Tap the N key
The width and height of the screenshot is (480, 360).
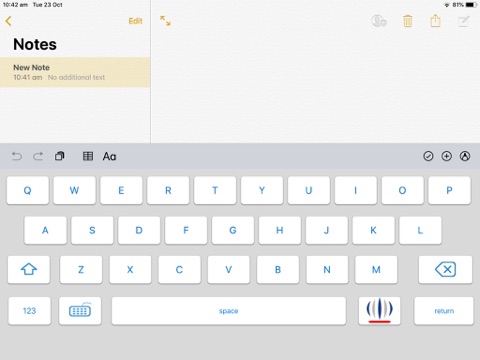pos(327,269)
